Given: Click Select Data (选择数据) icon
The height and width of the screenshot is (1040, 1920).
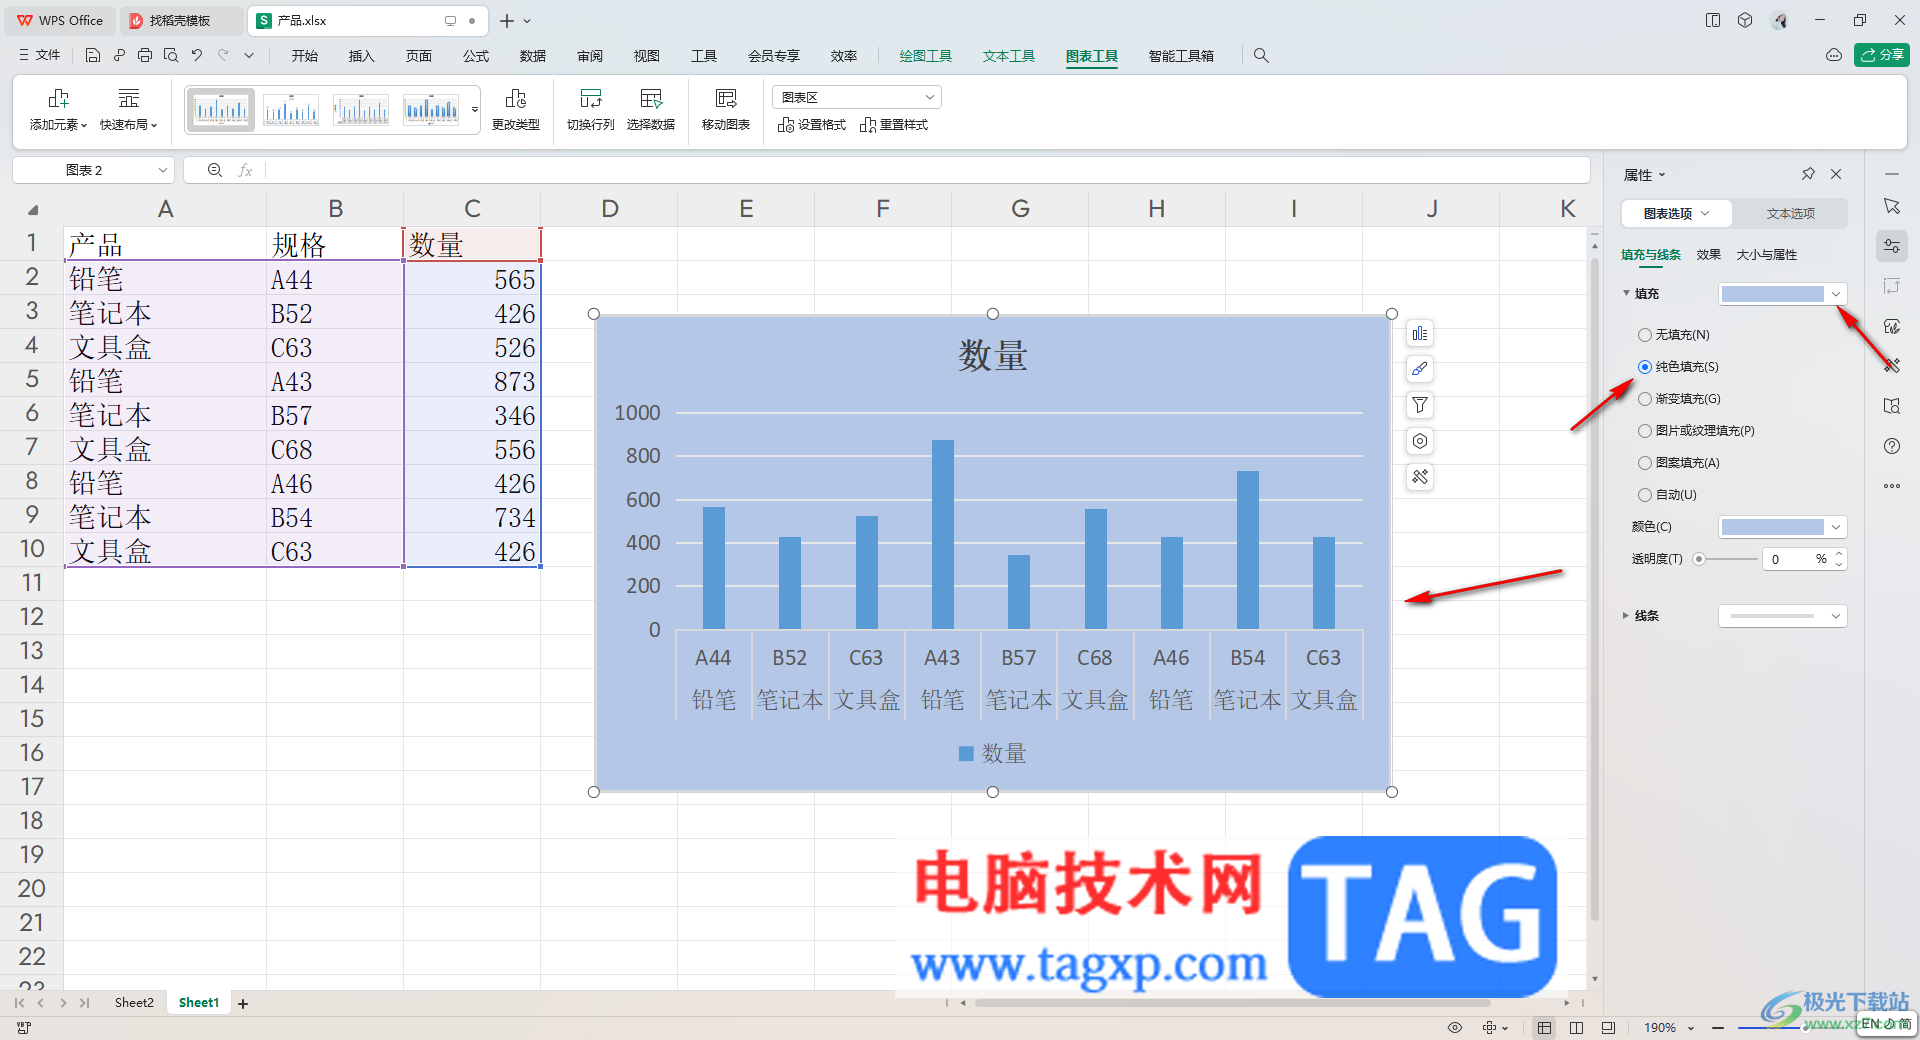Looking at the screenshot, I should (x=651, y=110).
